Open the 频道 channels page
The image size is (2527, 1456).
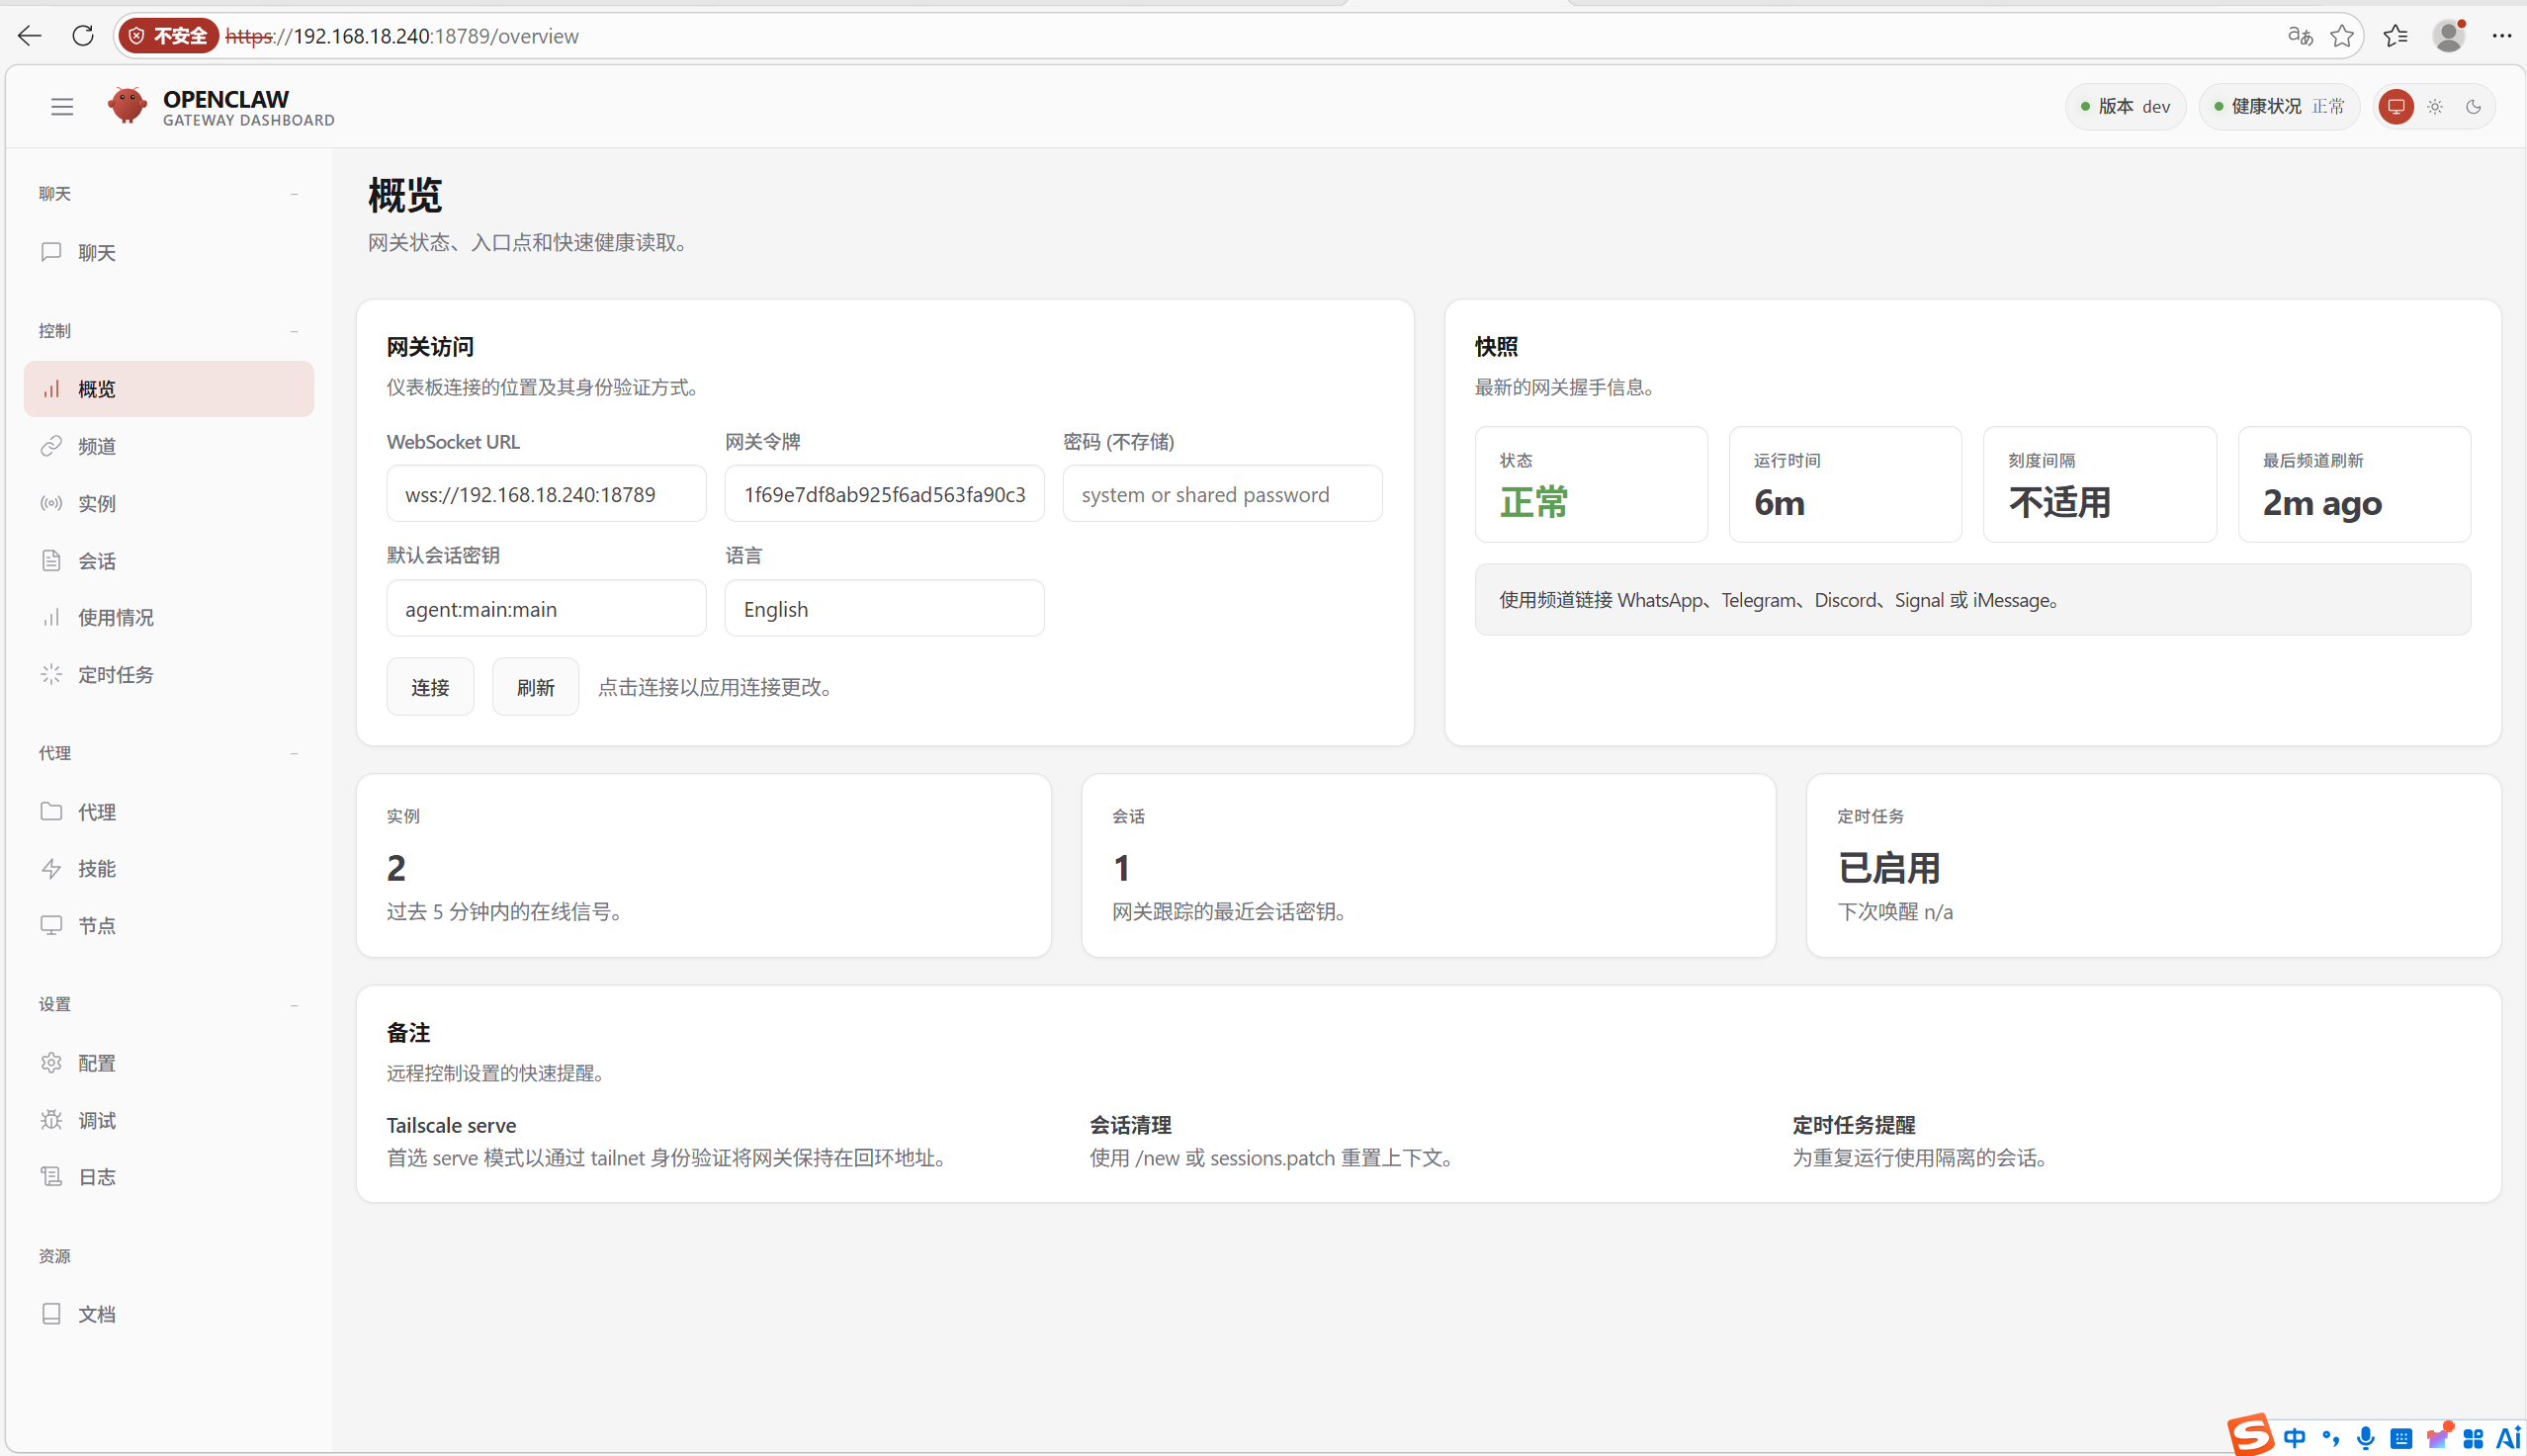click(x=97, y=446)
